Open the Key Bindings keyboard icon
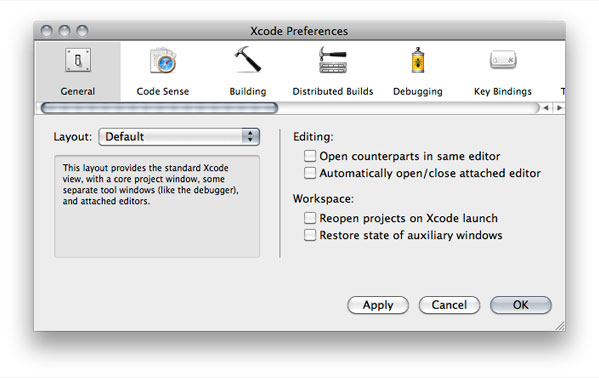The image size is (599, 378). click(x=503, y=60)
